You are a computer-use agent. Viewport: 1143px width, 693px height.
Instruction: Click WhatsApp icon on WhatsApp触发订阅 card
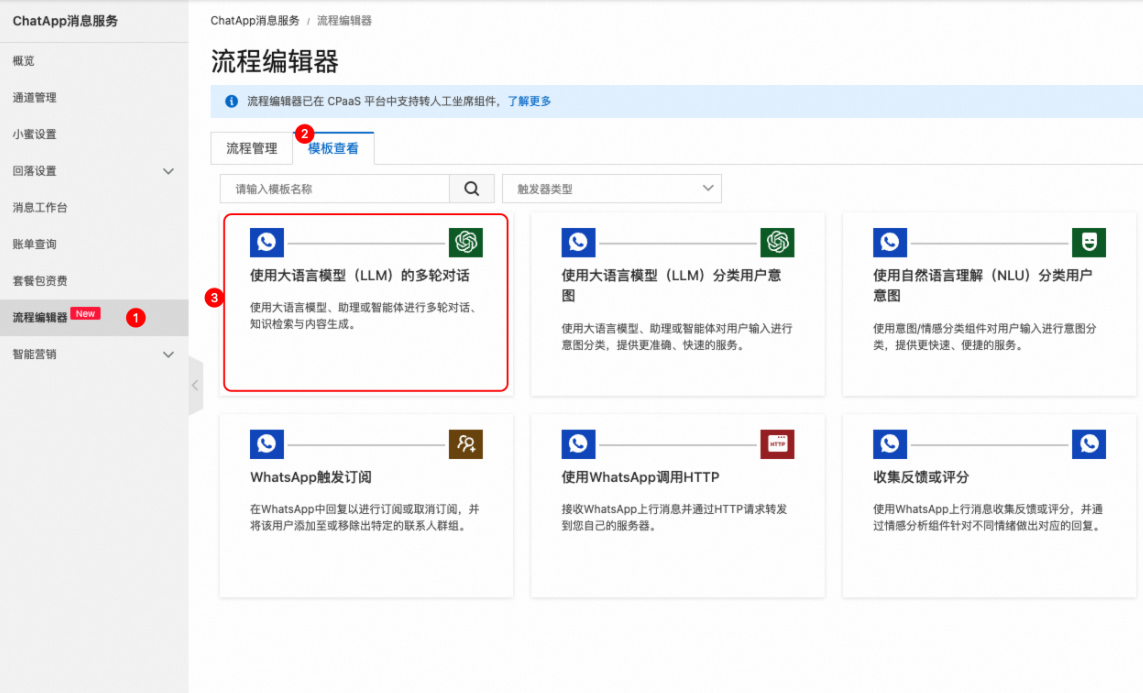(267, 444)
